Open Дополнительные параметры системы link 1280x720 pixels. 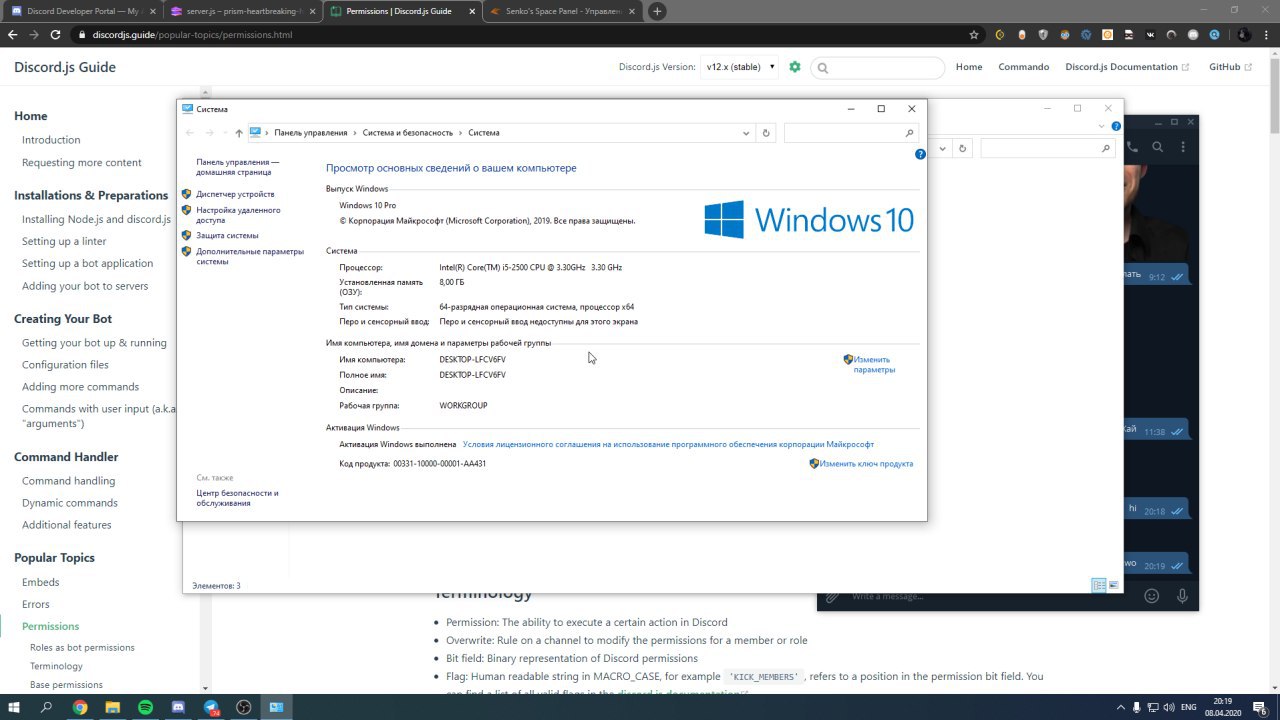[249, 257]
